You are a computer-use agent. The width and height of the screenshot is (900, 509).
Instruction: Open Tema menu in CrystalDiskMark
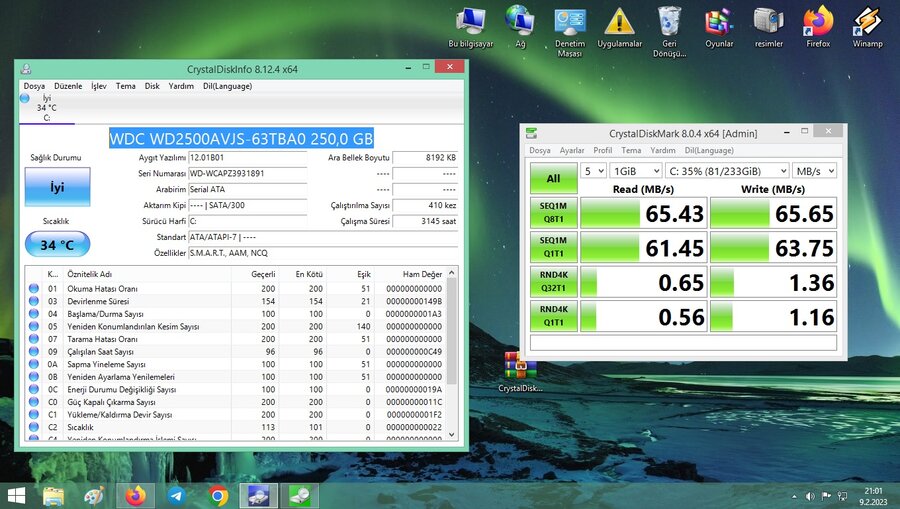click(x=631, y=150)
